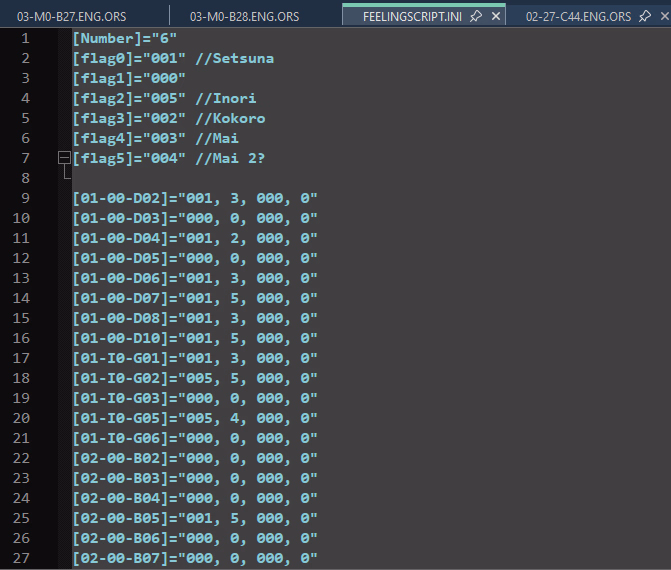Close the FEELINGSCRIPT.INI tab
This screenshot has width=671, height=570.
point(496,17)
